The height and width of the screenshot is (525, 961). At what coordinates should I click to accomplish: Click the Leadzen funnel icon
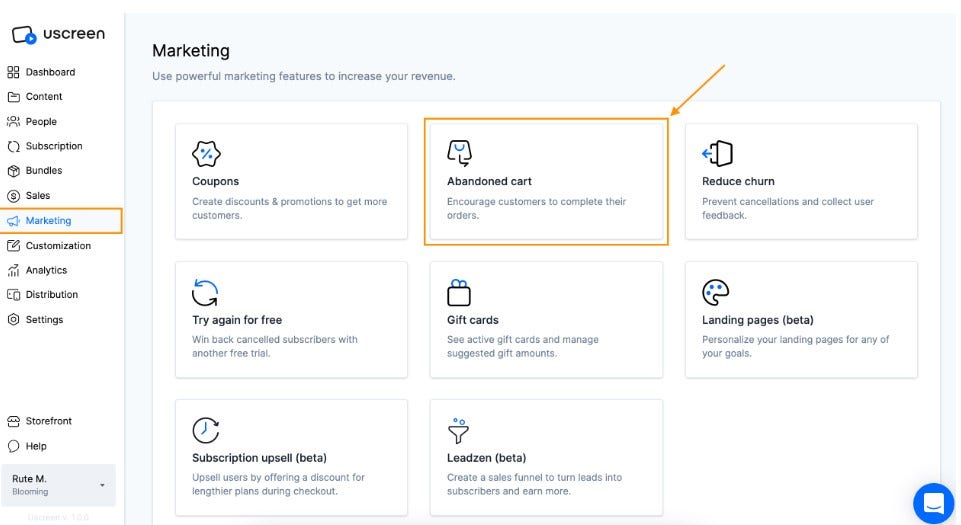point(458,431)
